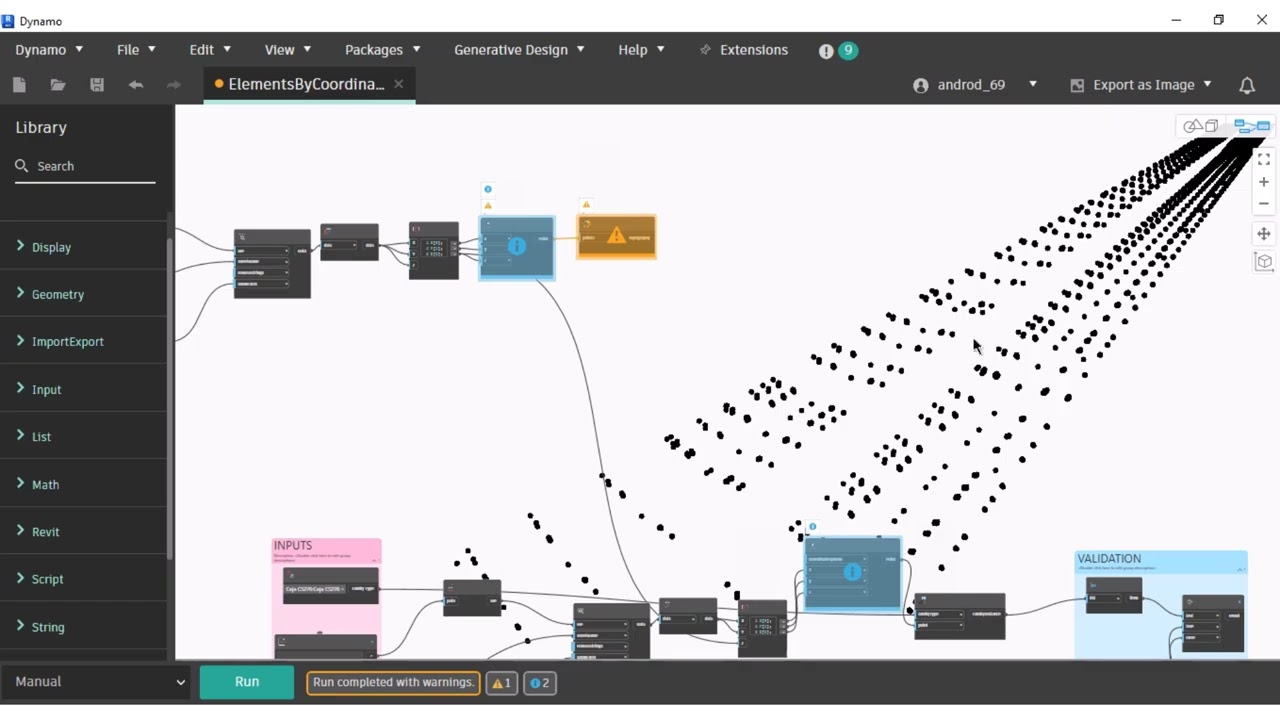1280x720 pixels.
Task: Click the orange warning node
Action: point(616,237)
